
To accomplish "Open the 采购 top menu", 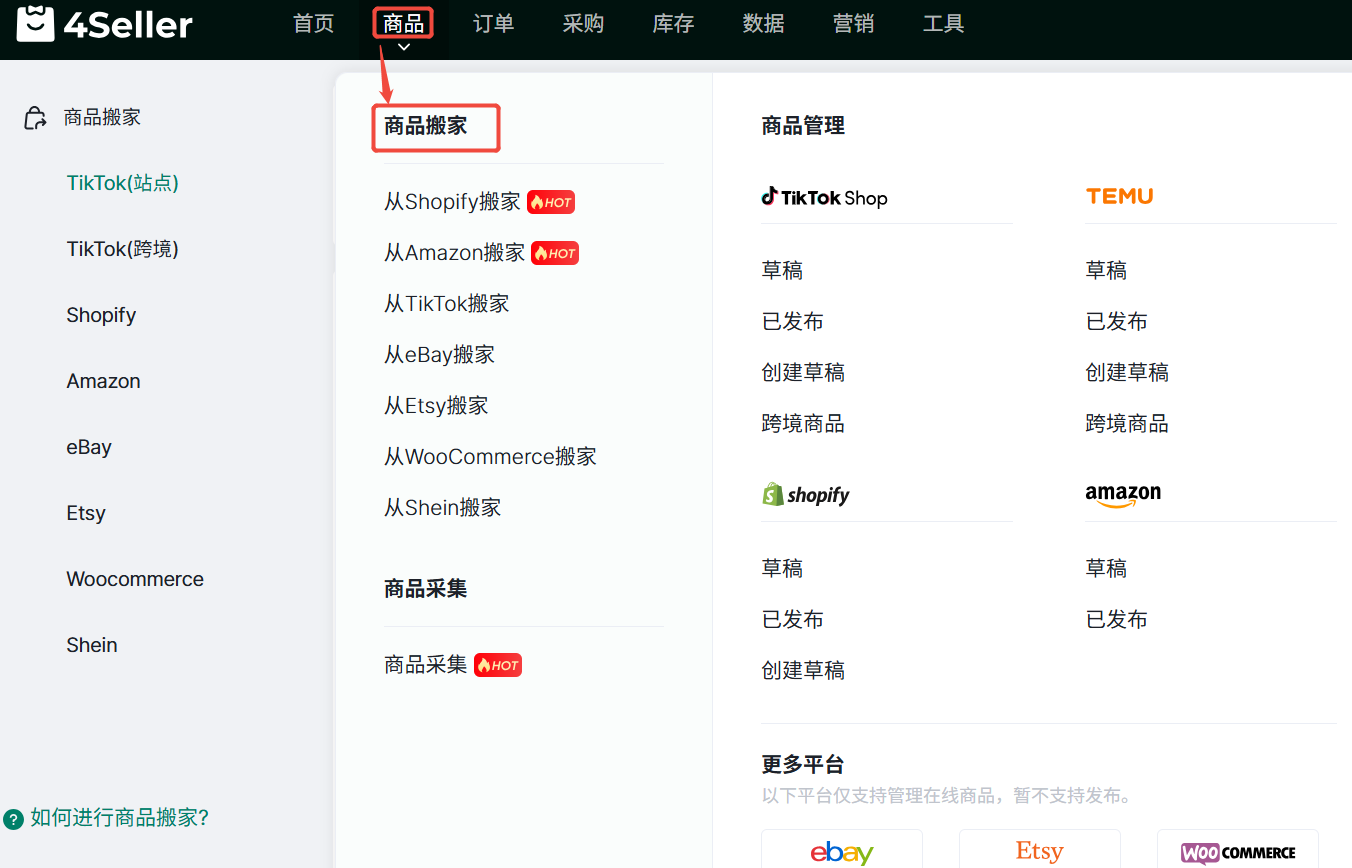I will click(583, 24).
